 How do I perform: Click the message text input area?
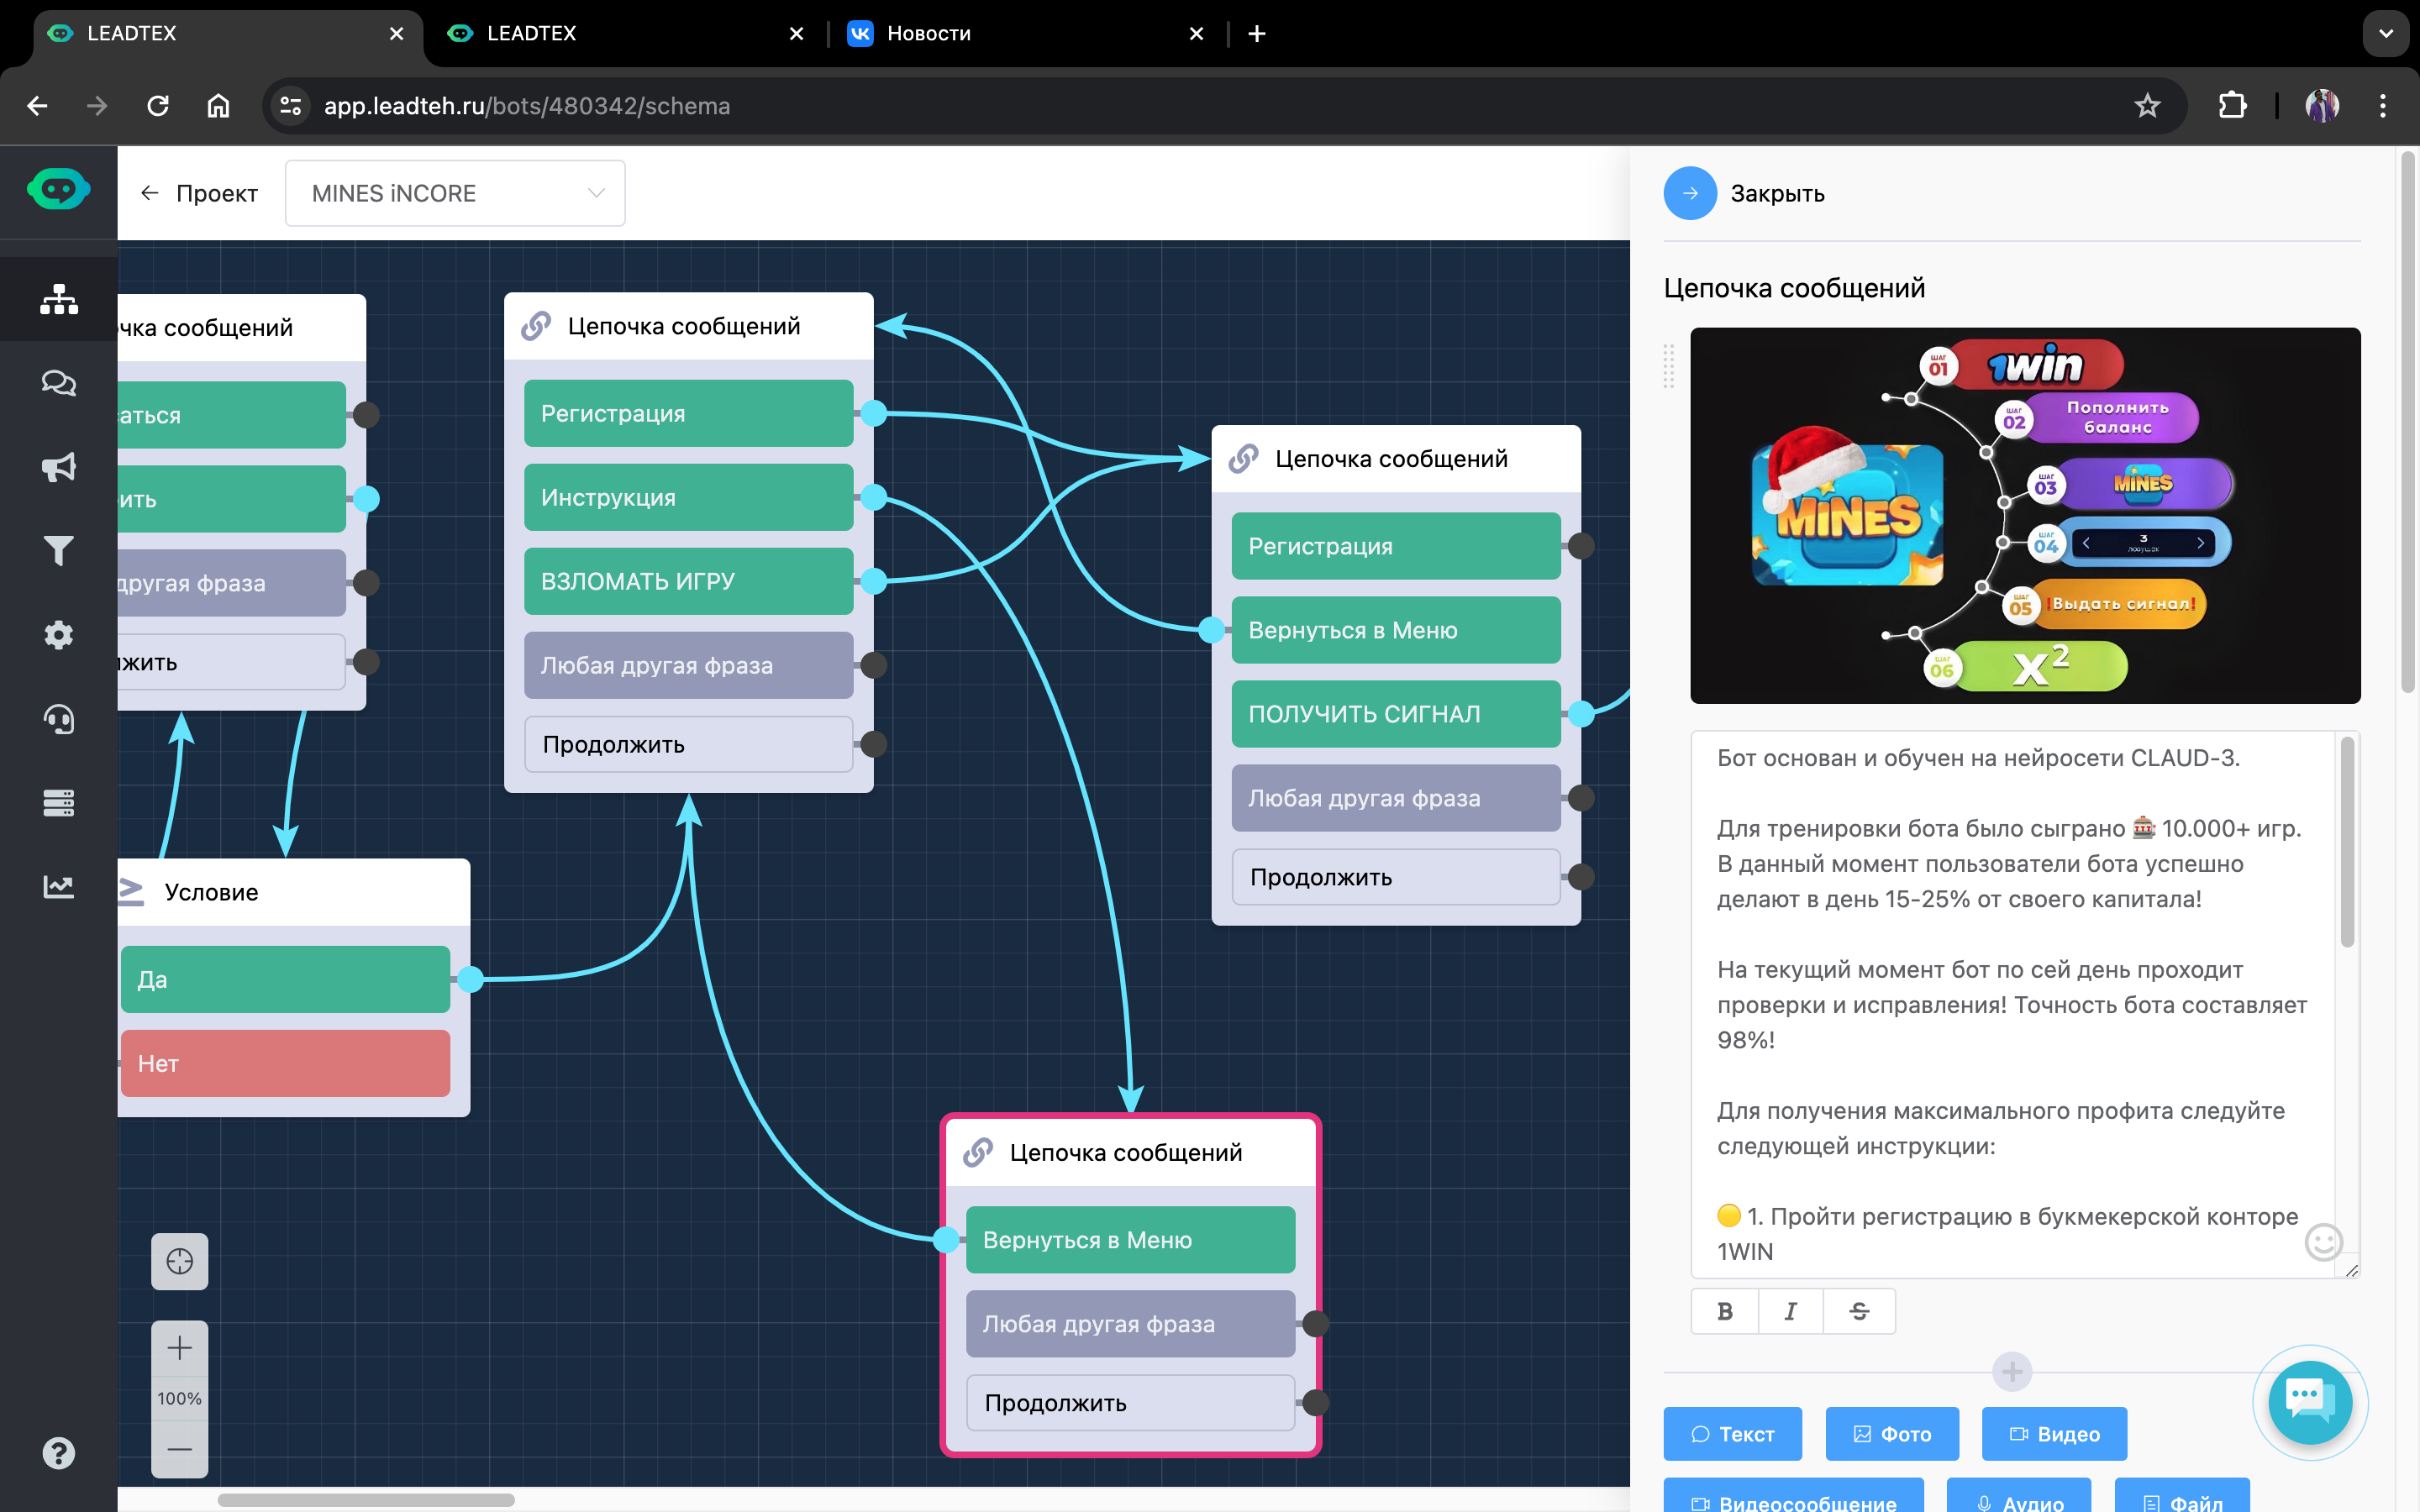2010,1000
